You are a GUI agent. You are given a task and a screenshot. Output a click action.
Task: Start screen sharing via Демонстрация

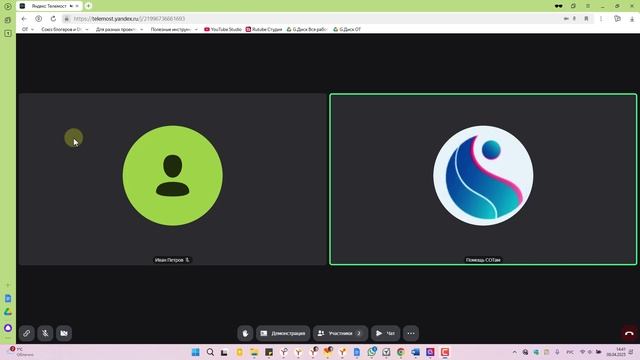click(x=283, y=333)
